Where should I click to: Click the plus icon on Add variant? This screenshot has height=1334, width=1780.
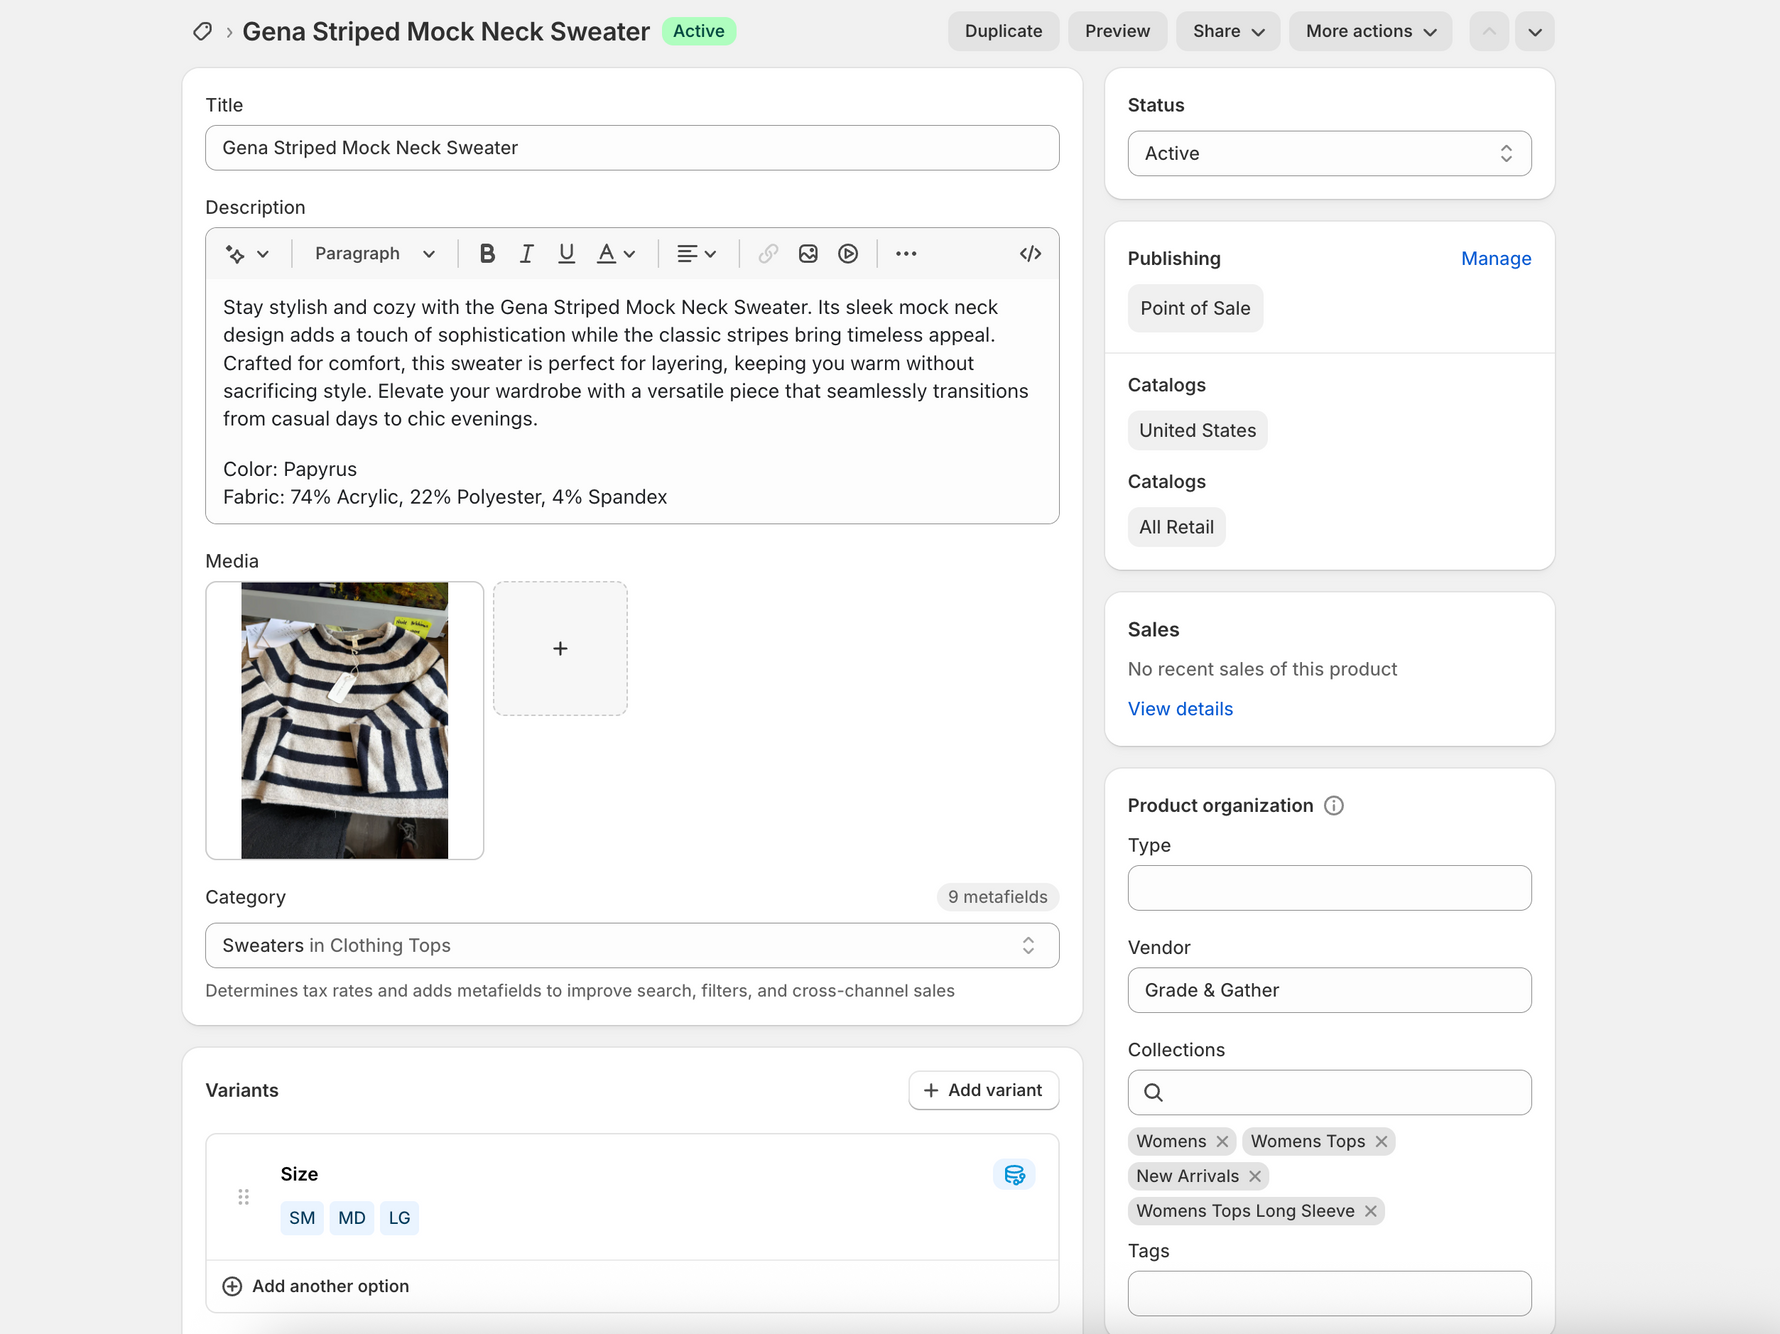coord(931,1091)
